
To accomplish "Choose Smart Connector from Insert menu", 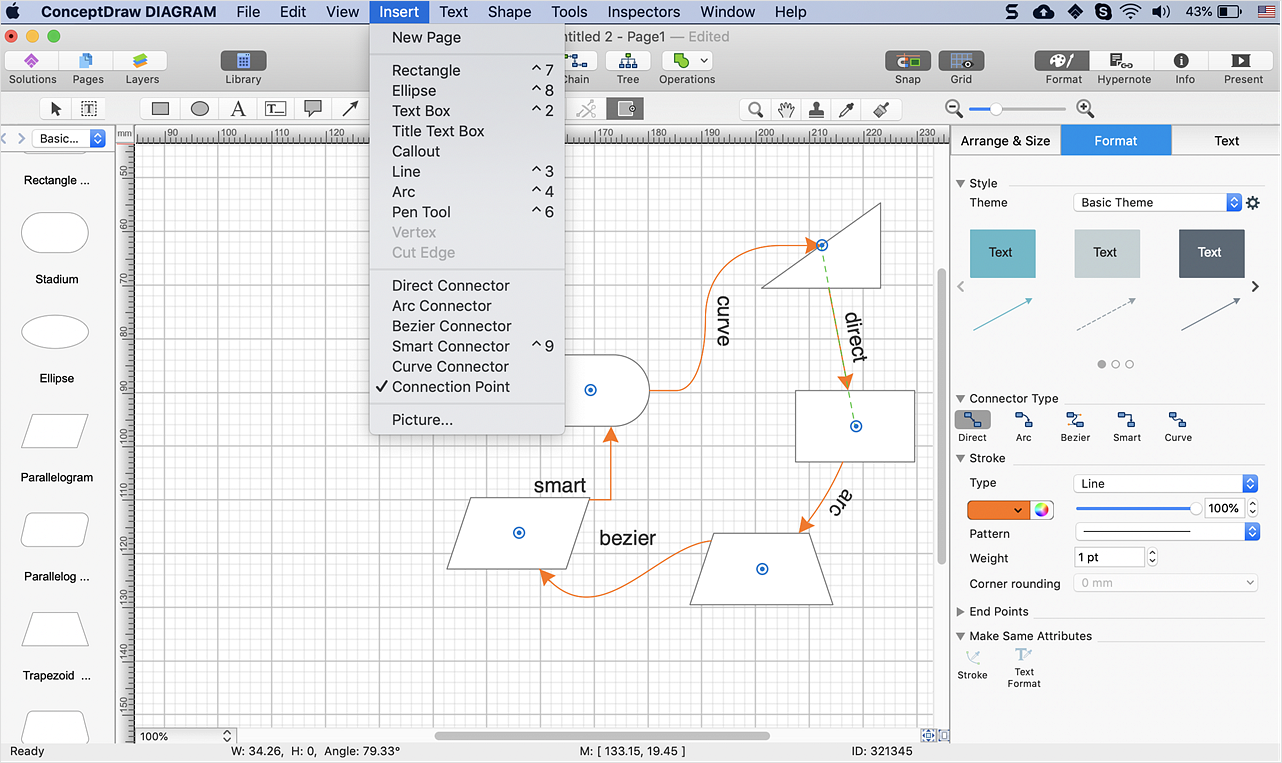I will tap(450, 346).
